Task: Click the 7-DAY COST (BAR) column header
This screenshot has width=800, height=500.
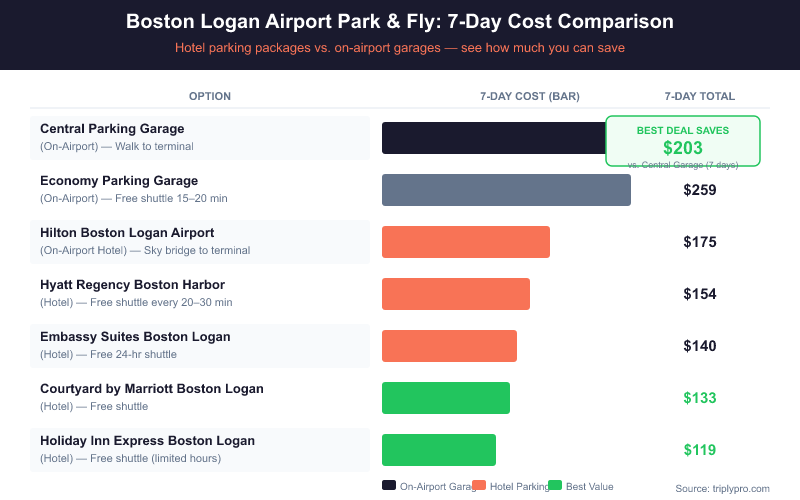Action: (x=530, y=96)
